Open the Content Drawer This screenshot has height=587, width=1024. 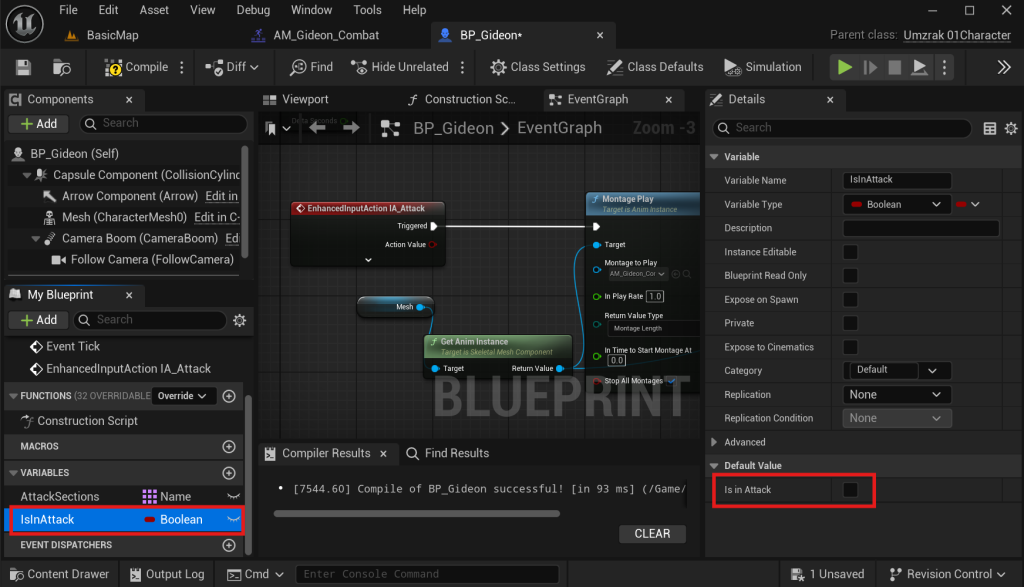(x=59, y=575)
